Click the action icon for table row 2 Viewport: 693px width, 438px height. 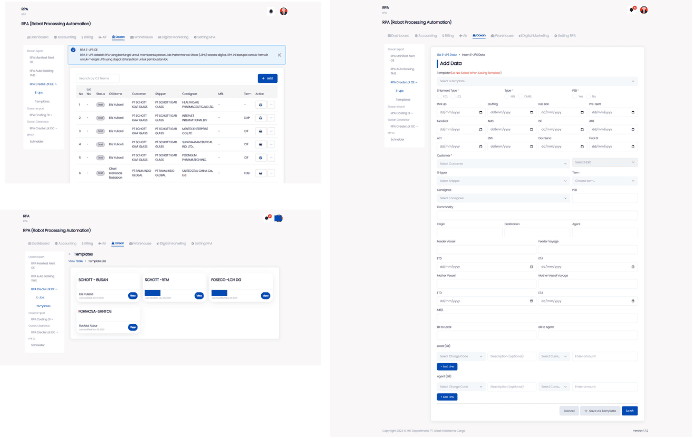click(261, 118)
